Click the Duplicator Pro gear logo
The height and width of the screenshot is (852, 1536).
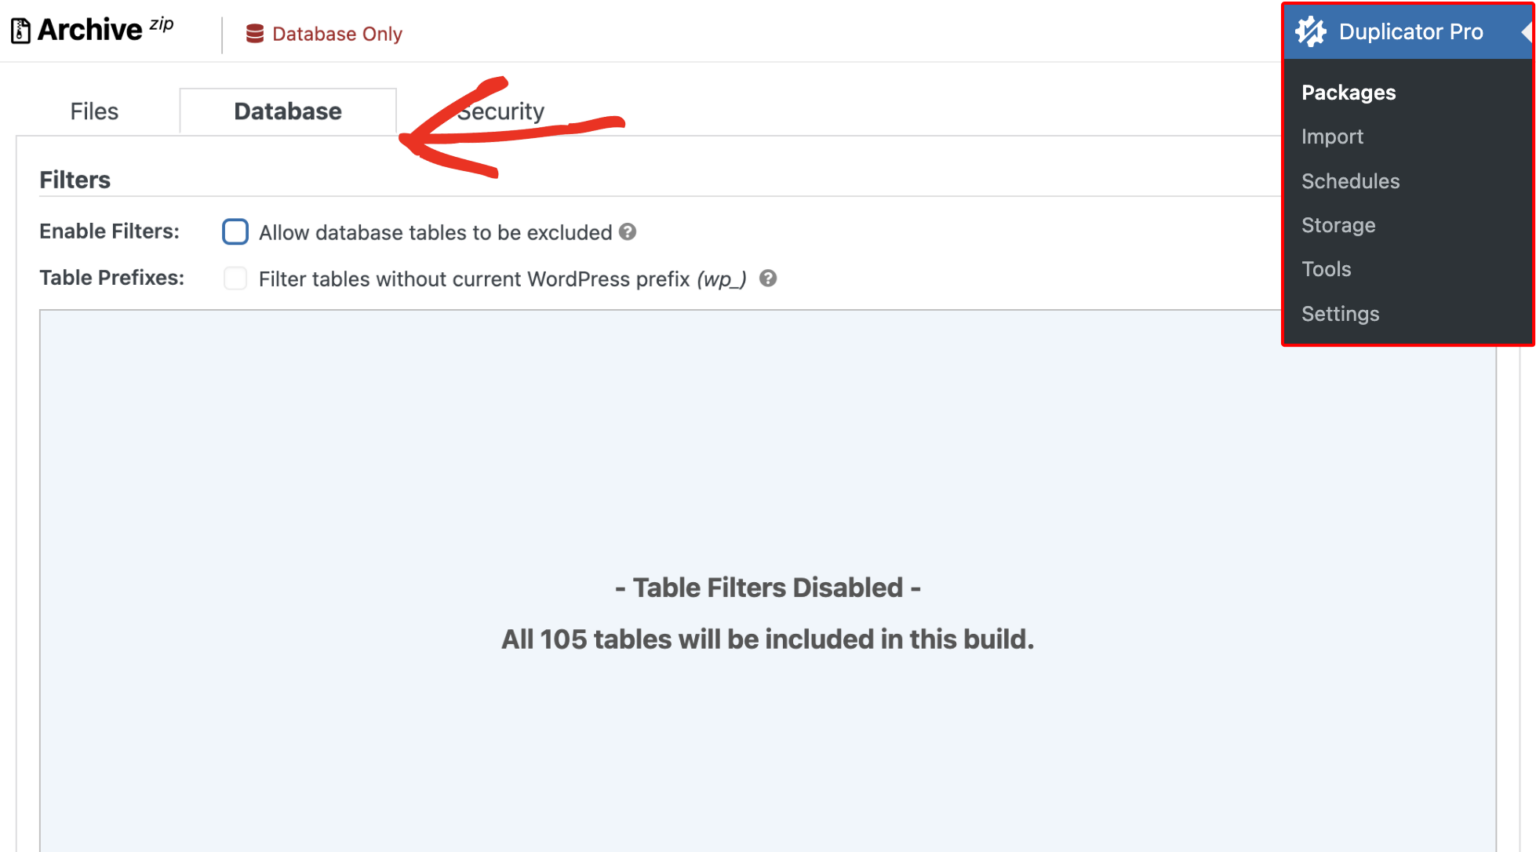(x=1310, y=32)
